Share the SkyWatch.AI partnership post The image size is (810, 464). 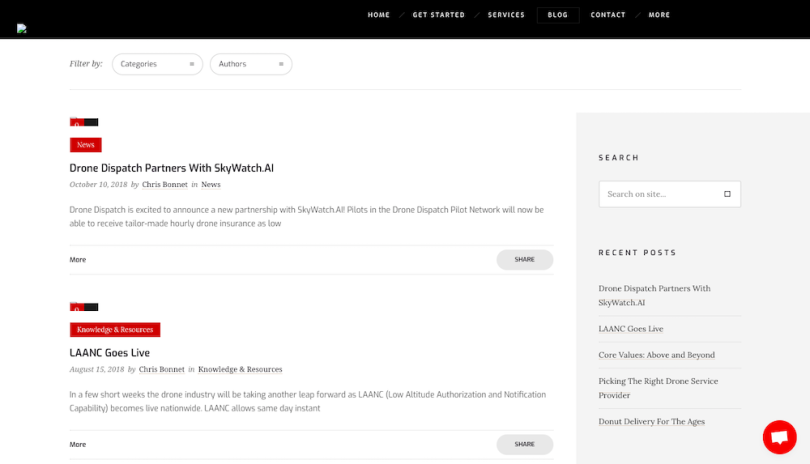[x=525, y=259]
